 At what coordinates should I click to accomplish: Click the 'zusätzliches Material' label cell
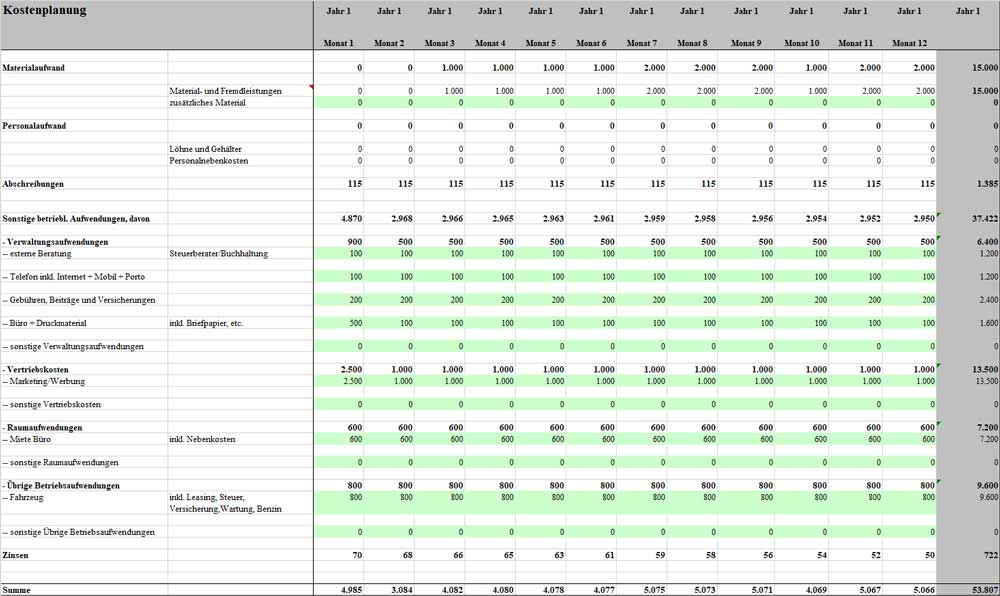(x=207, y=103)
